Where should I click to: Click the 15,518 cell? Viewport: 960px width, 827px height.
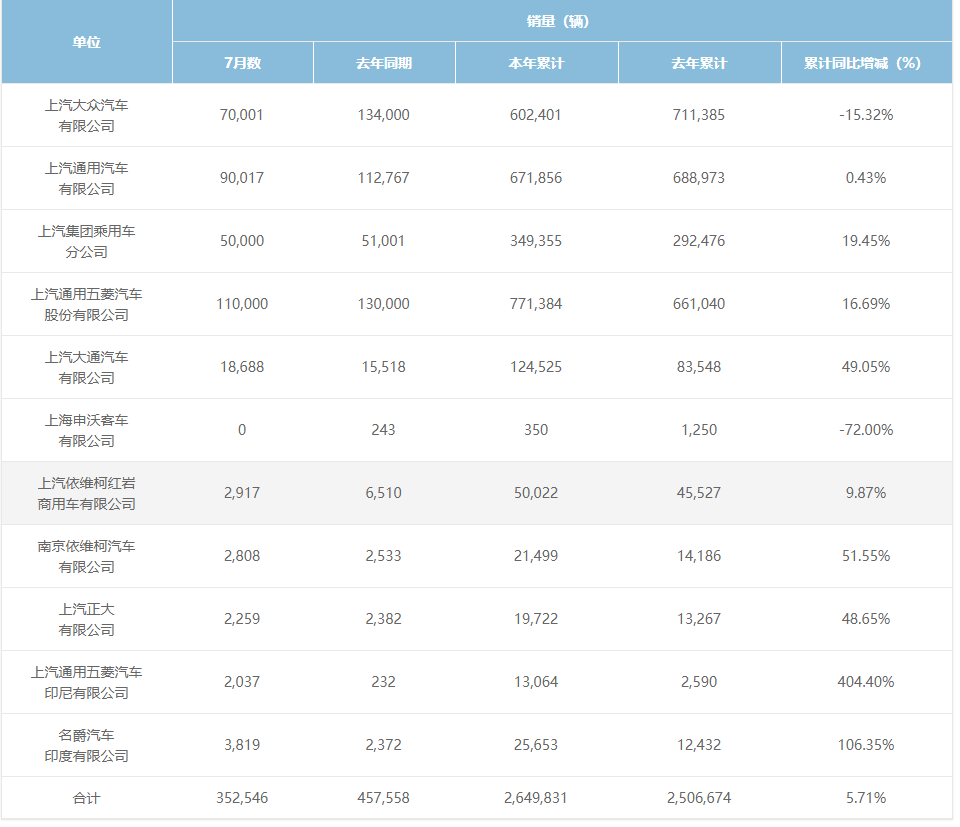click(x=383, y=367)
